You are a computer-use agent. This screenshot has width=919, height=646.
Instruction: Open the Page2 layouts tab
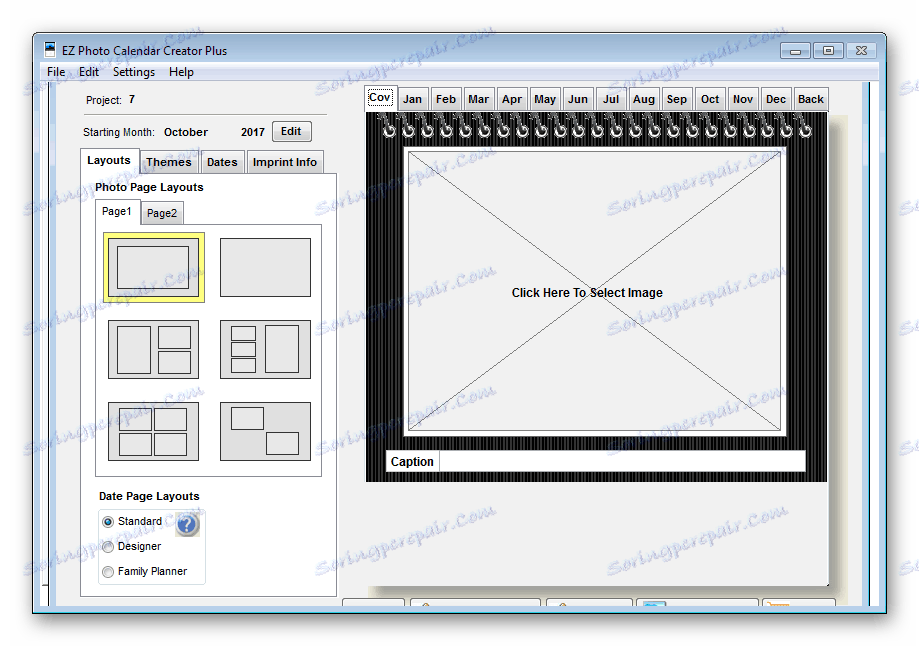click(x=162, y=213)
